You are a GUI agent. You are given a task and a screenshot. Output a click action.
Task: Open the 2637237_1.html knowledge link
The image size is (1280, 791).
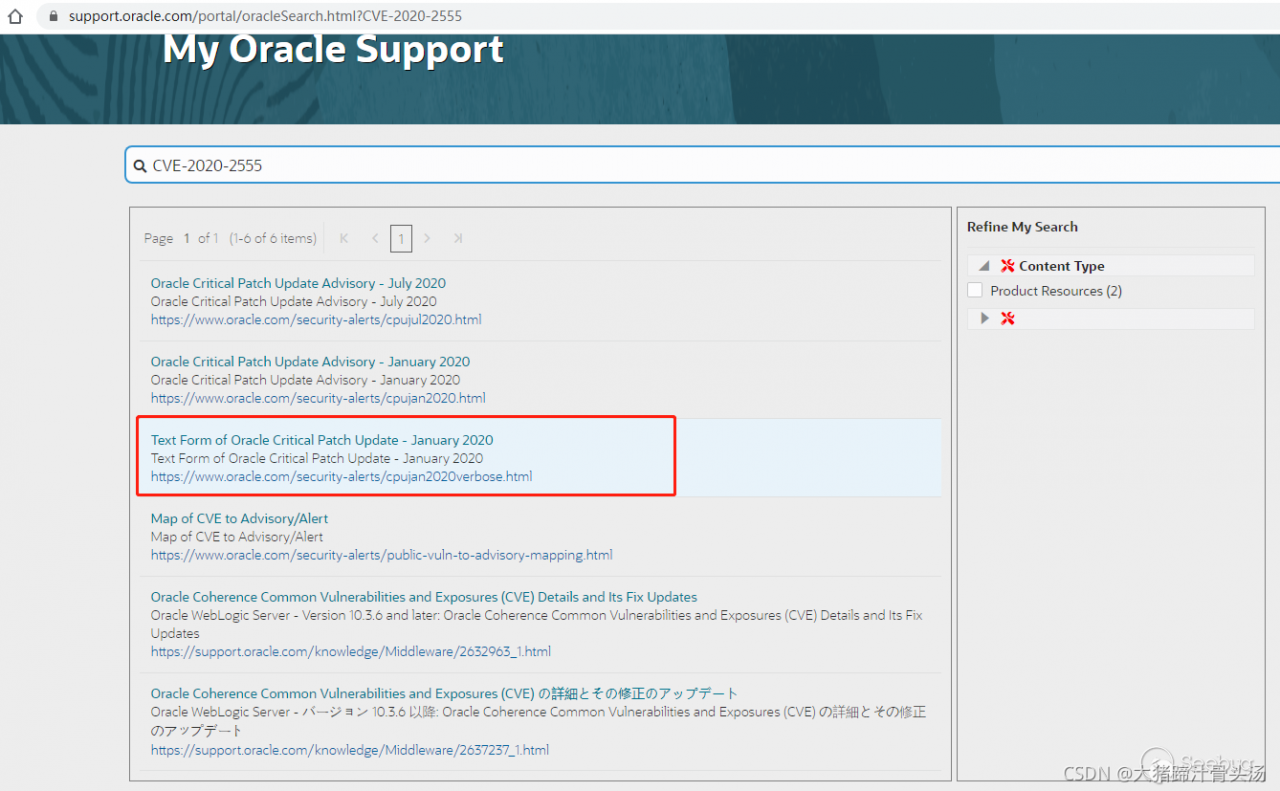coord(350,750)
